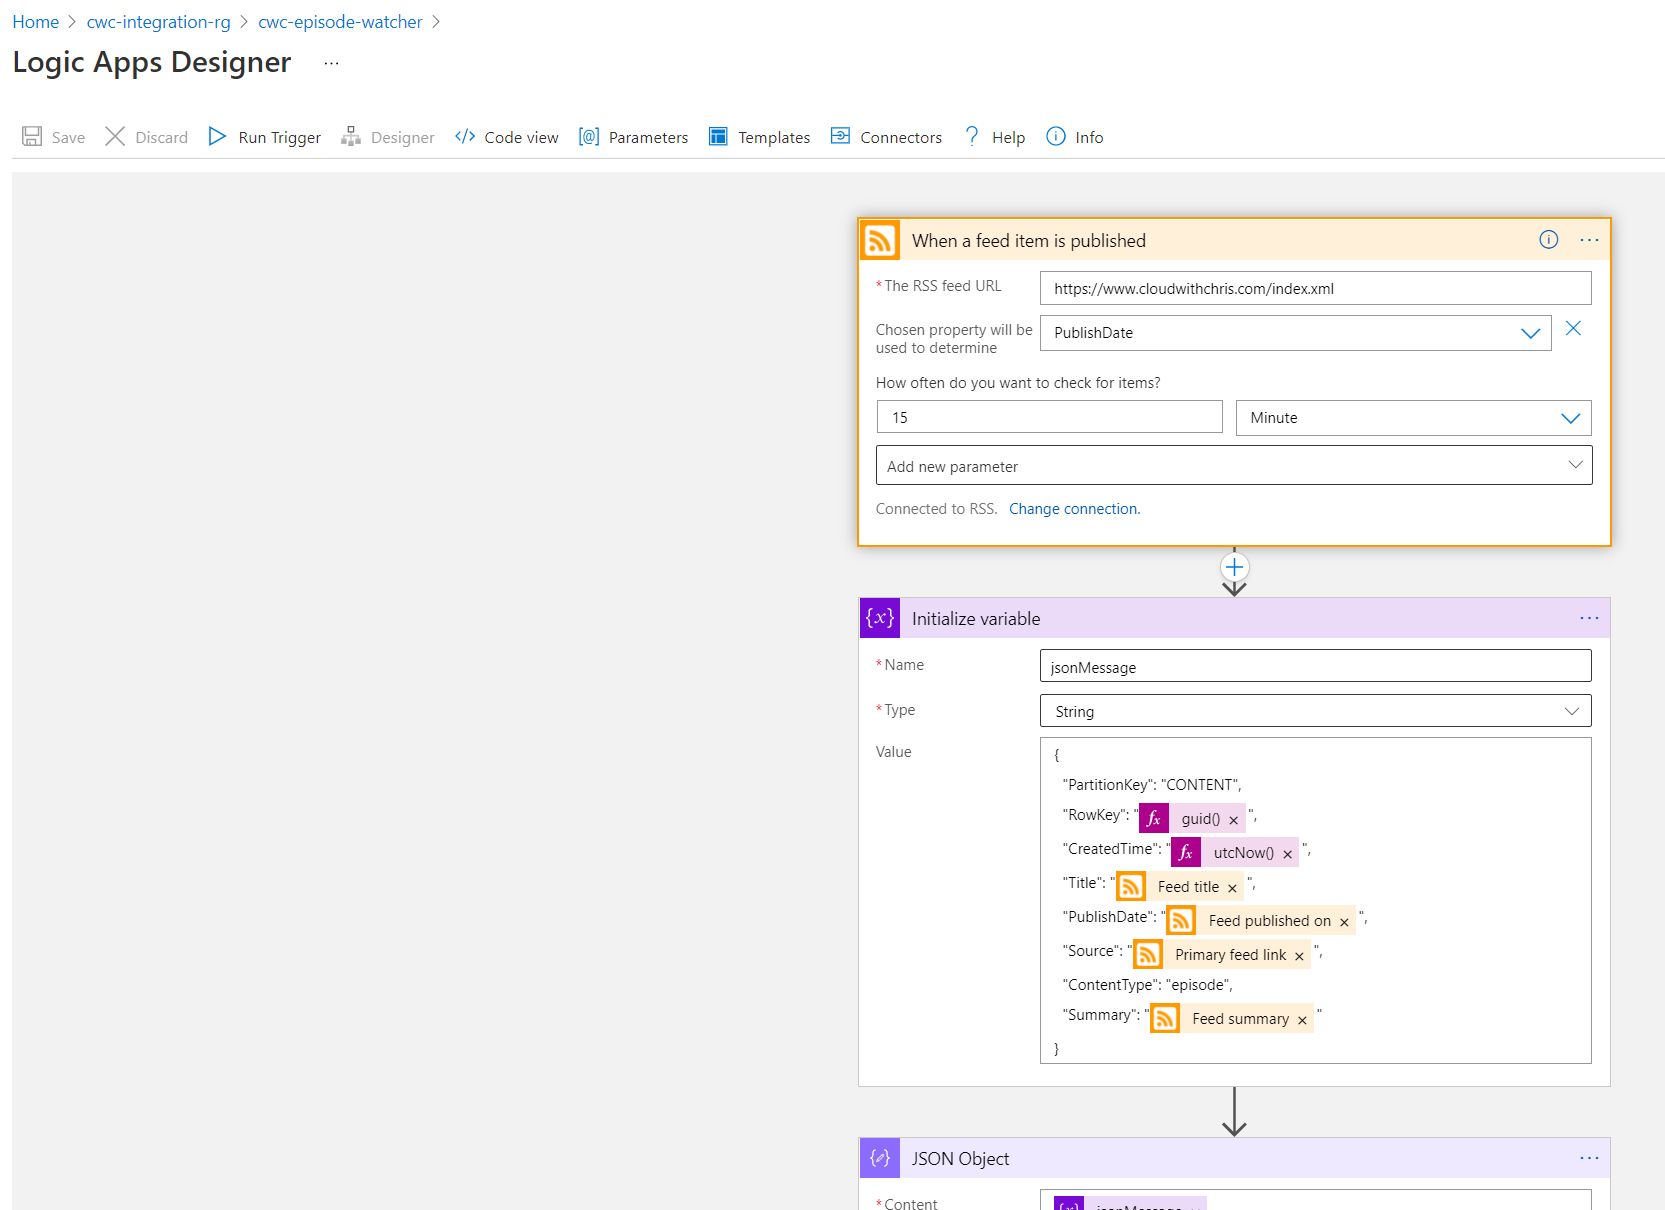This screenshot has width=1665, height=1210.
Task: Open the PublishDate property dropdown
Action: pos(1529,332)
